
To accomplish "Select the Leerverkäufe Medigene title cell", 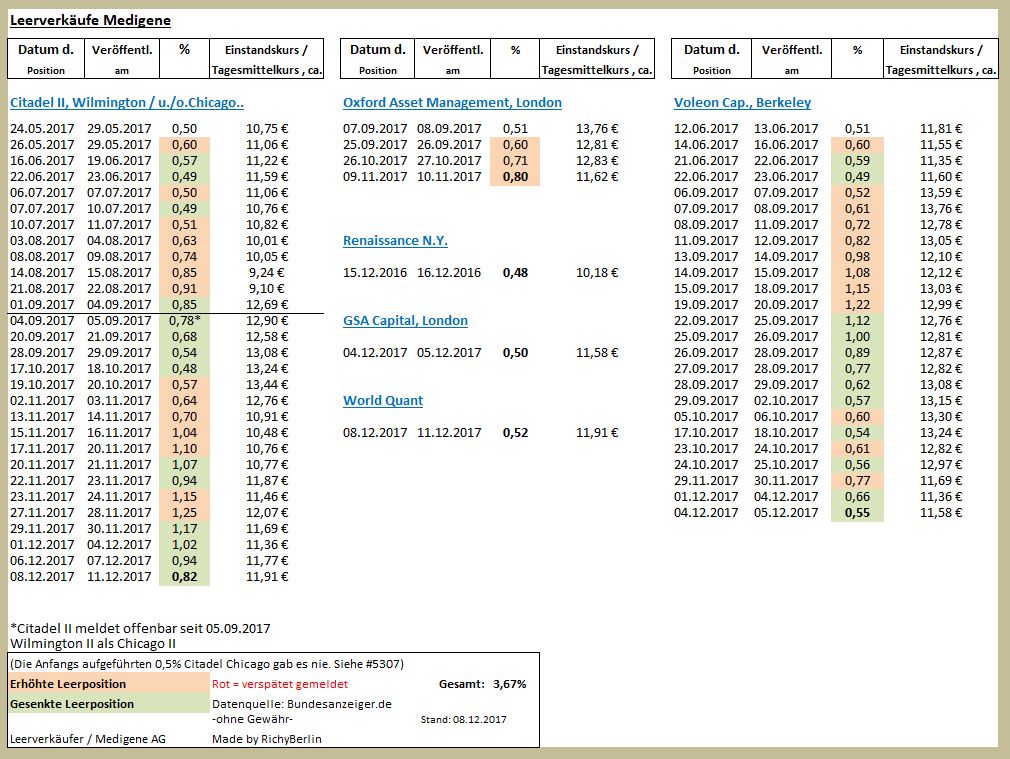I will tap(90, 20).
